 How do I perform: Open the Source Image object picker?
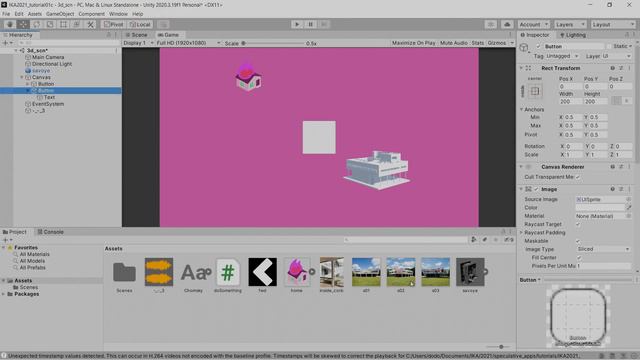coord(628,200)
